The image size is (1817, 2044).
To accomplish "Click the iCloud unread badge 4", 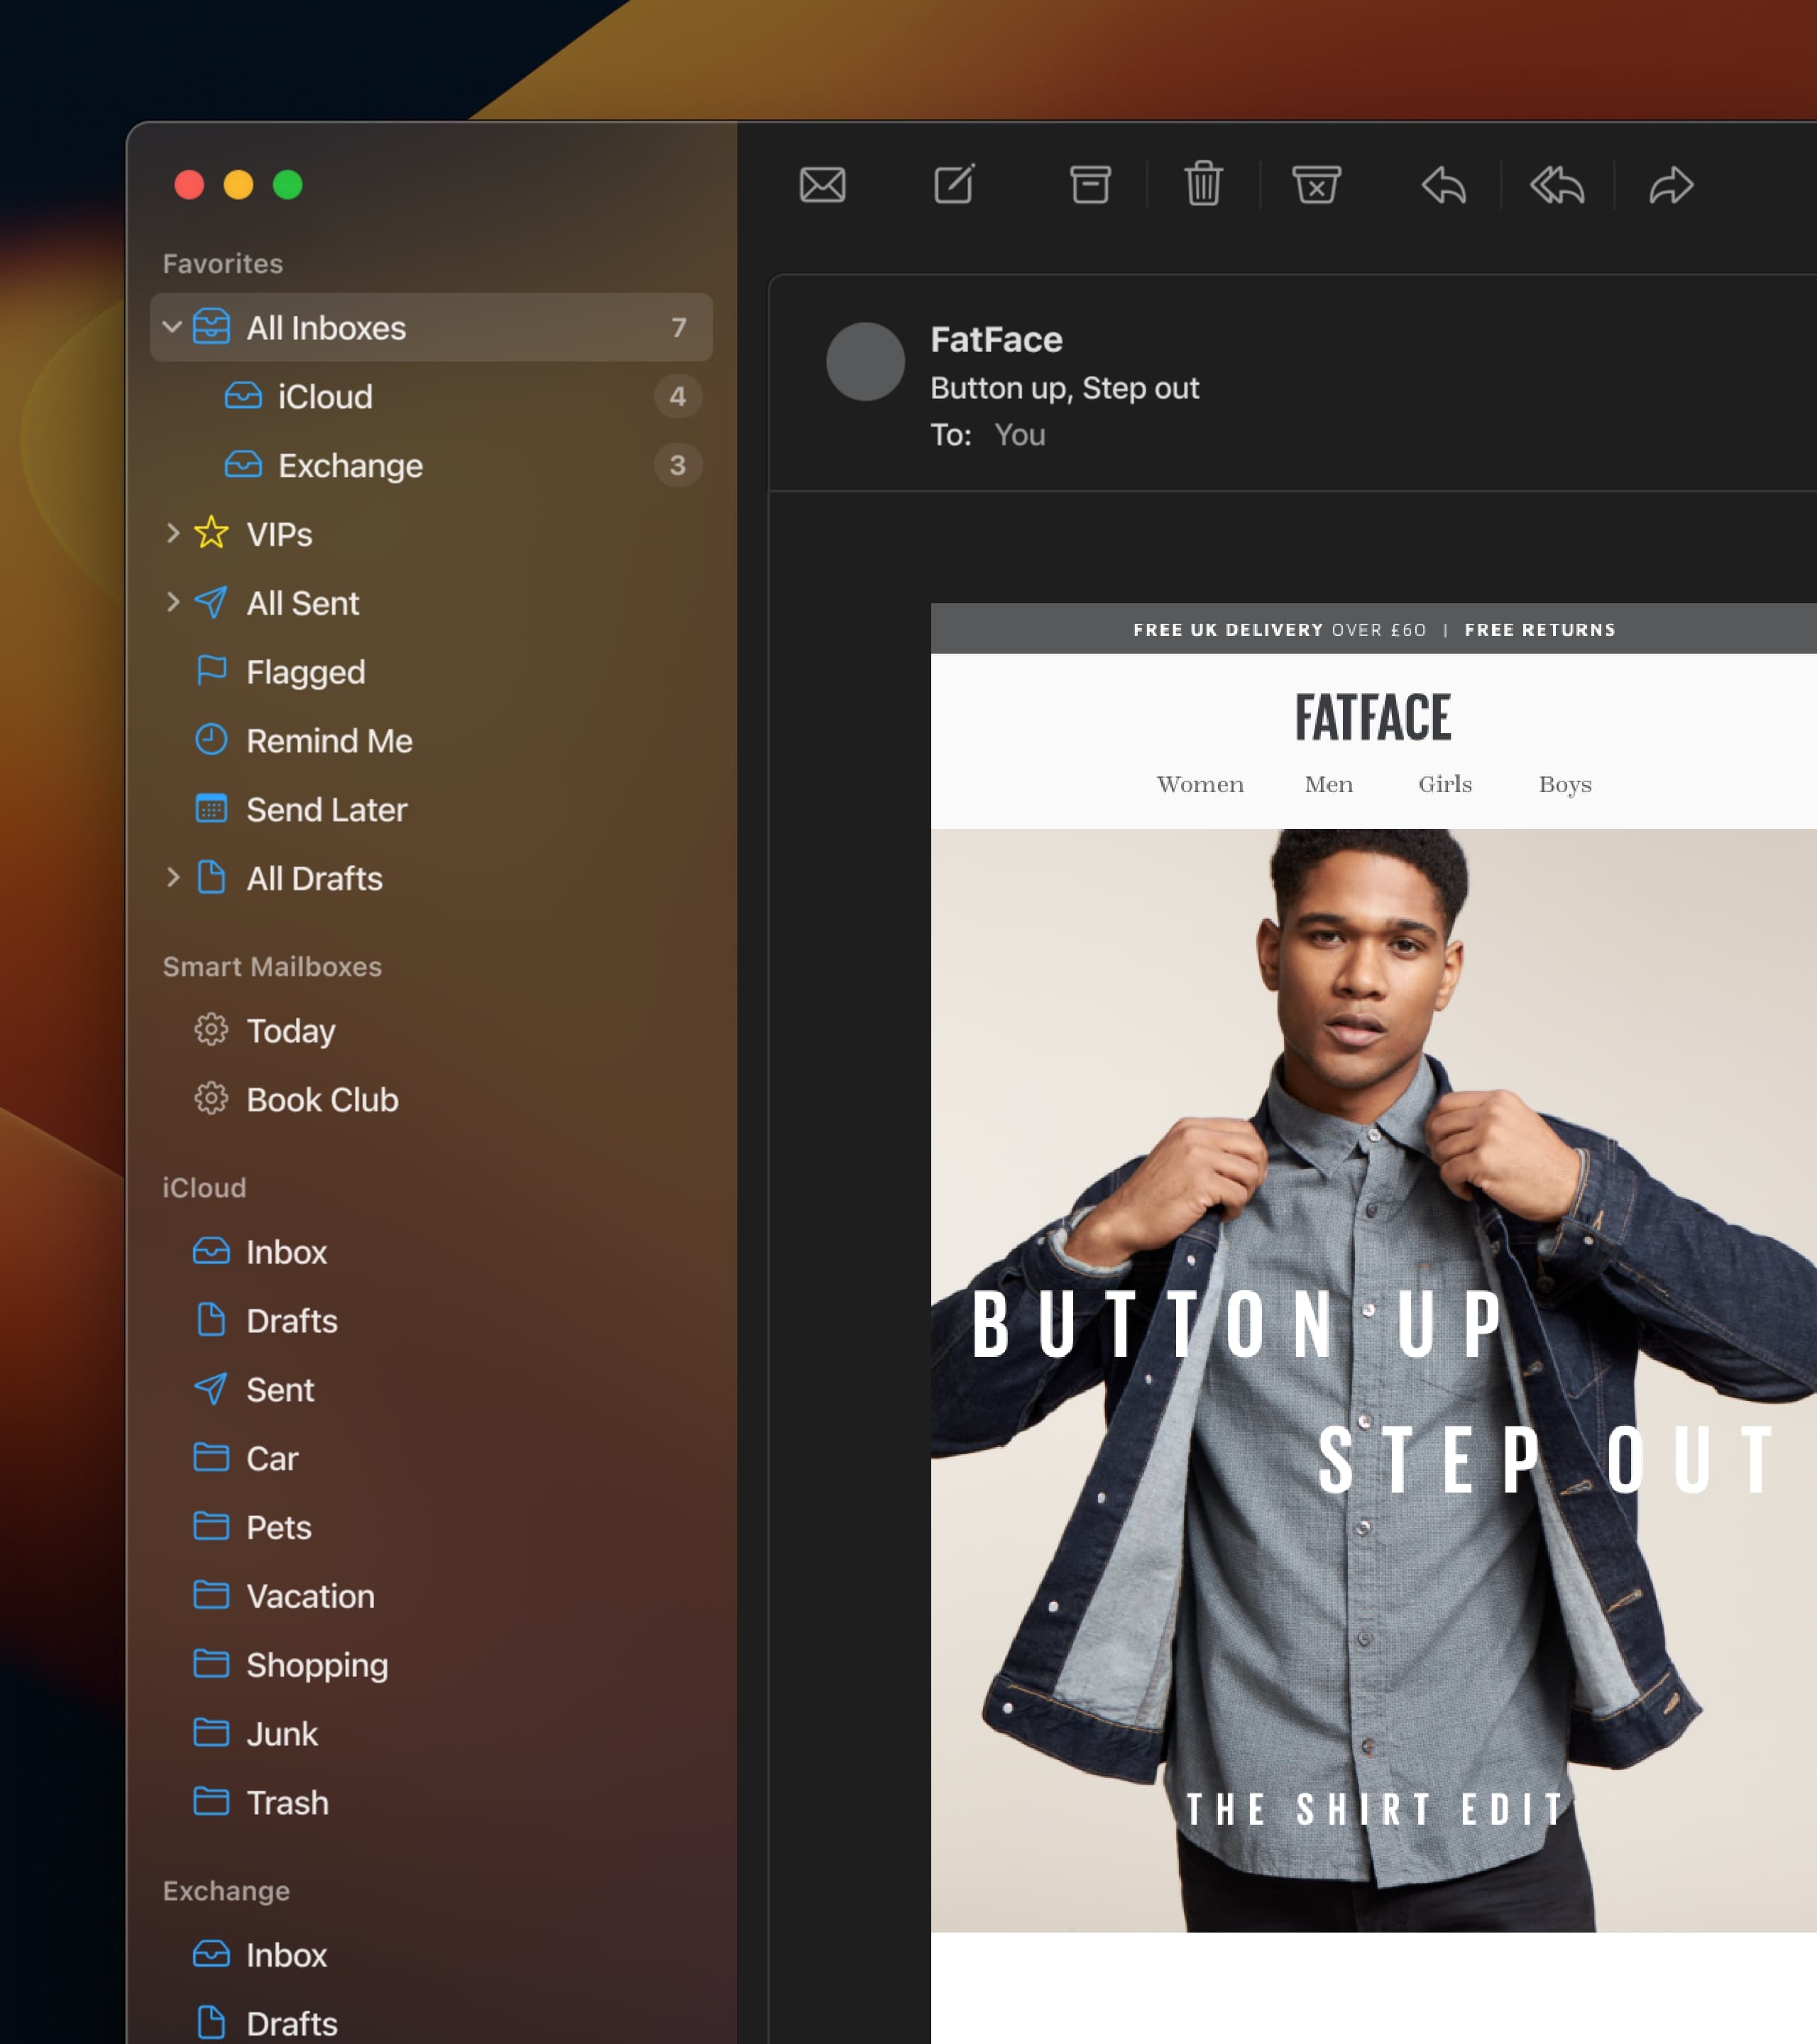I will [x=677, y=396].
